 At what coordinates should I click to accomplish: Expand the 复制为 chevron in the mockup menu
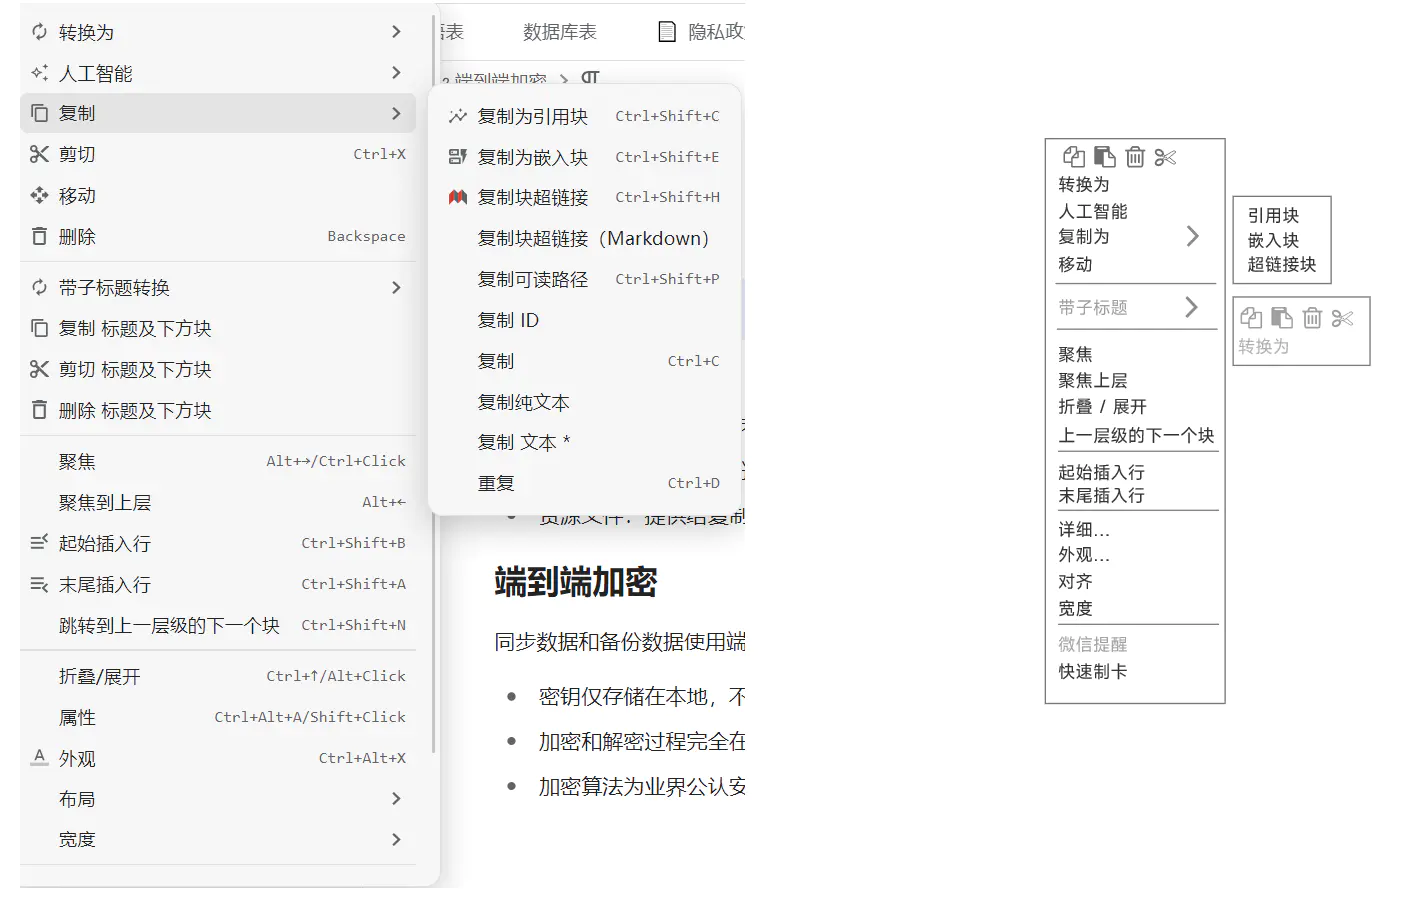[1192, 236]
